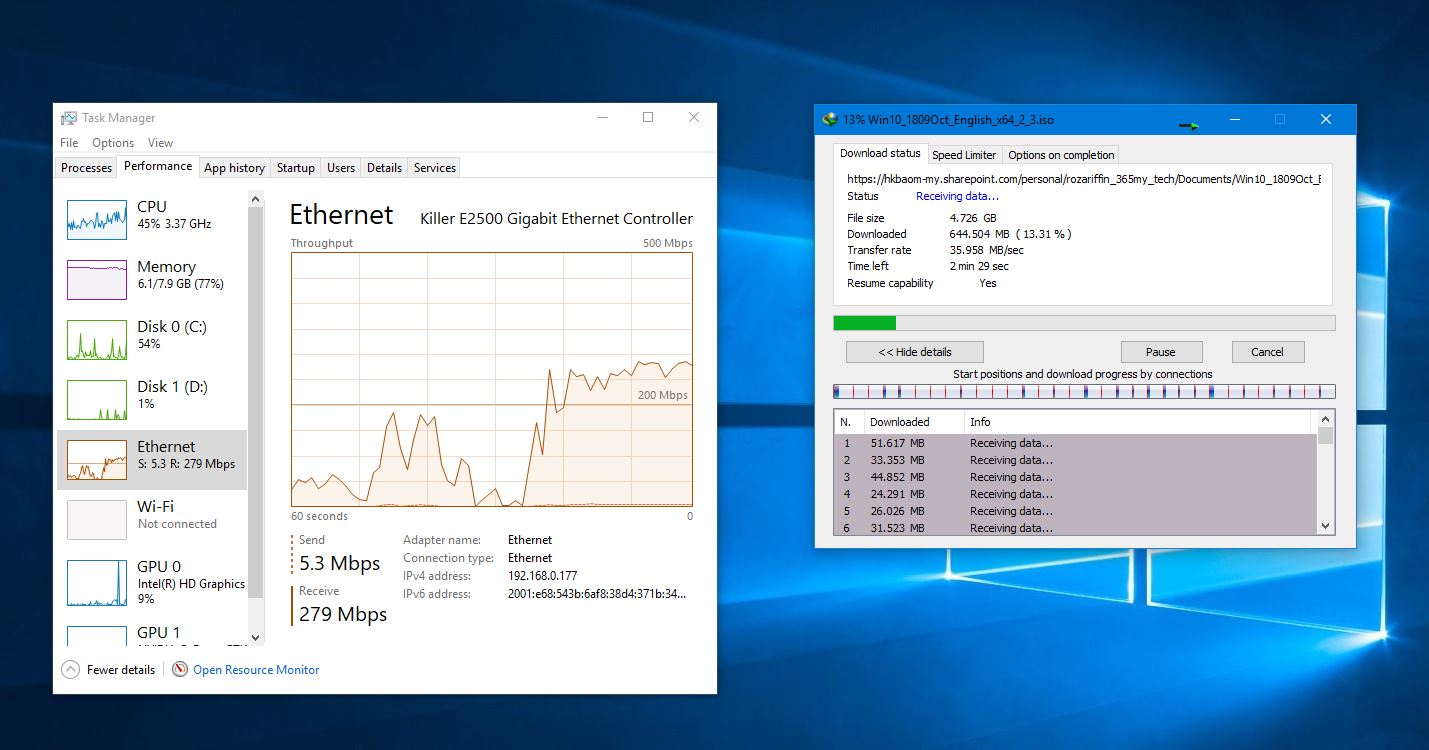The image size is (1429, 750).
Task: Click the up arrow of the connections list scrollbar
Action: (1326, 419)
